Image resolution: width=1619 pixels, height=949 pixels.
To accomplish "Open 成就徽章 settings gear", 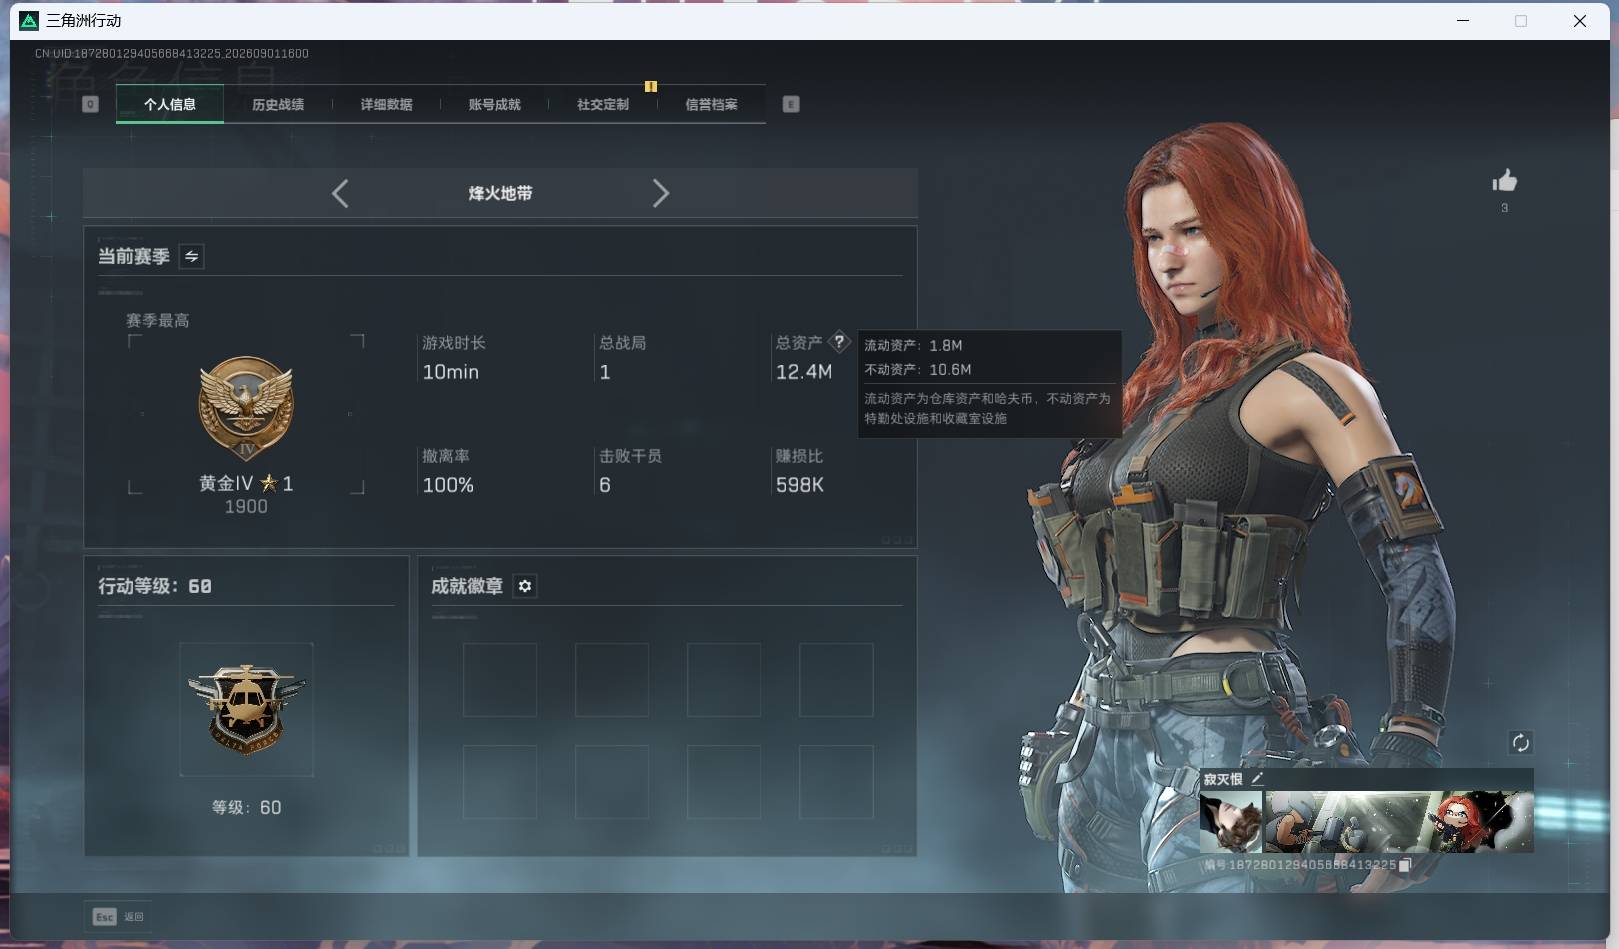I will tap(525, 586).
